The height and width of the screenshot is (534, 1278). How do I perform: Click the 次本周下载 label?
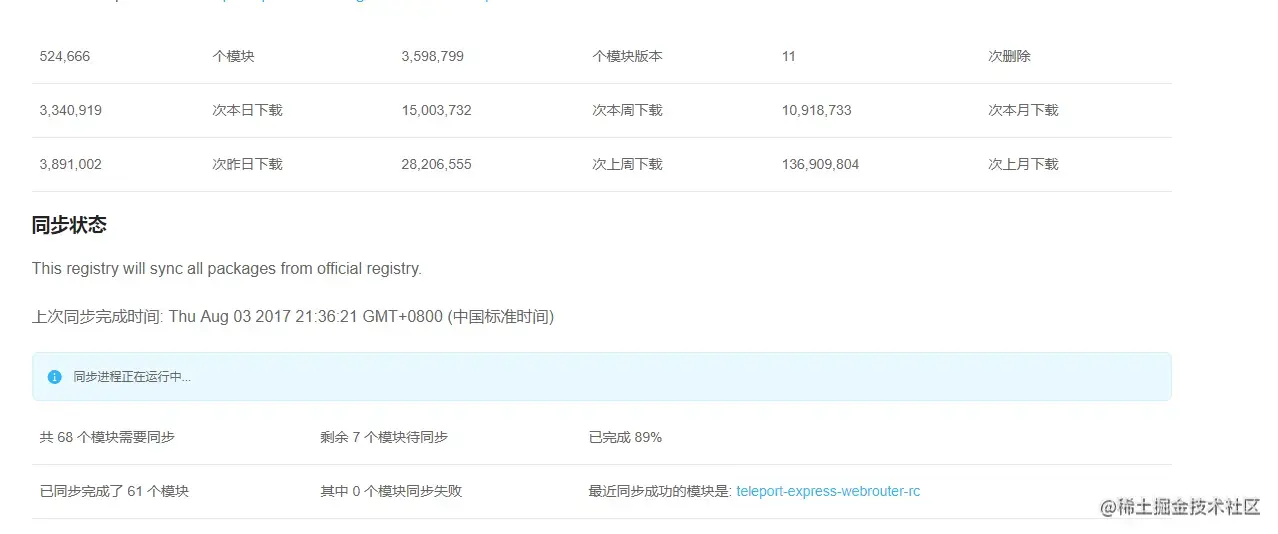[x=627, y=110]
